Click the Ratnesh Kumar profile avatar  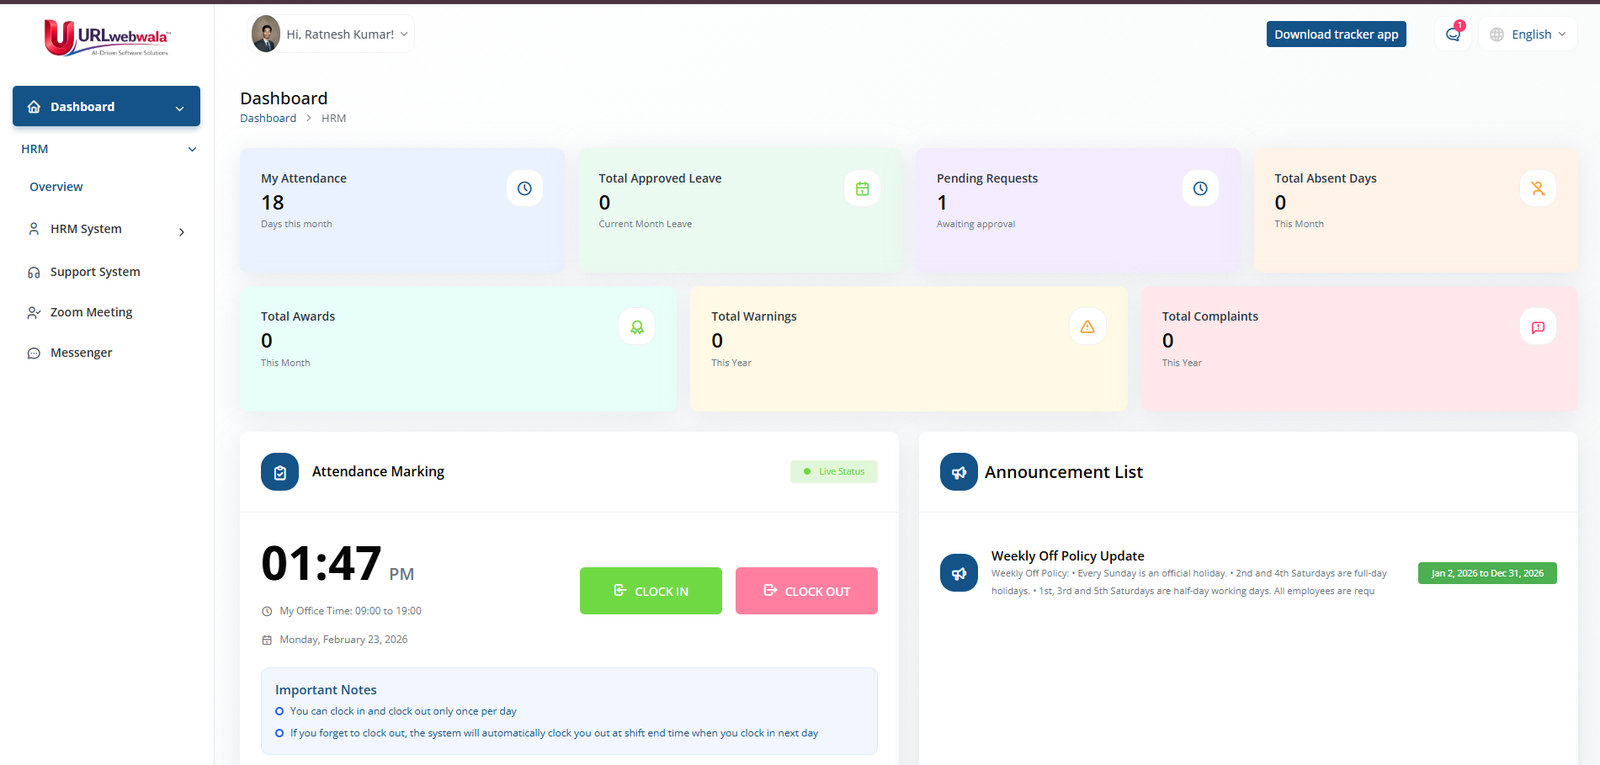tap(266, 34)
